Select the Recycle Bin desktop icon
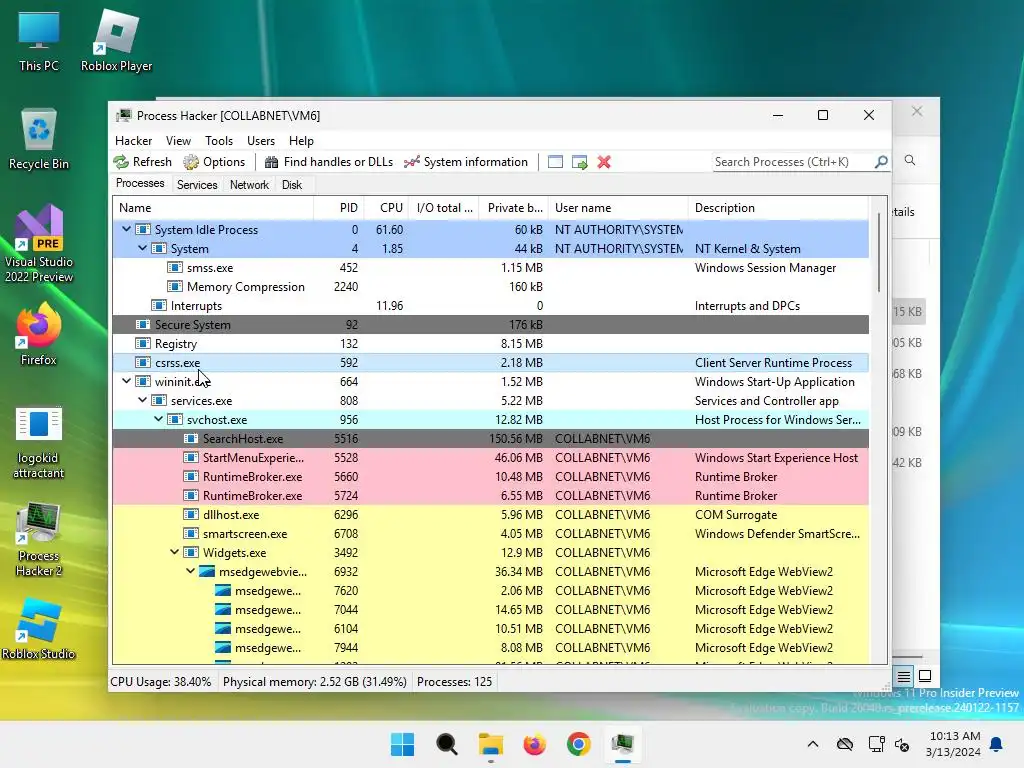 point(39,139)
